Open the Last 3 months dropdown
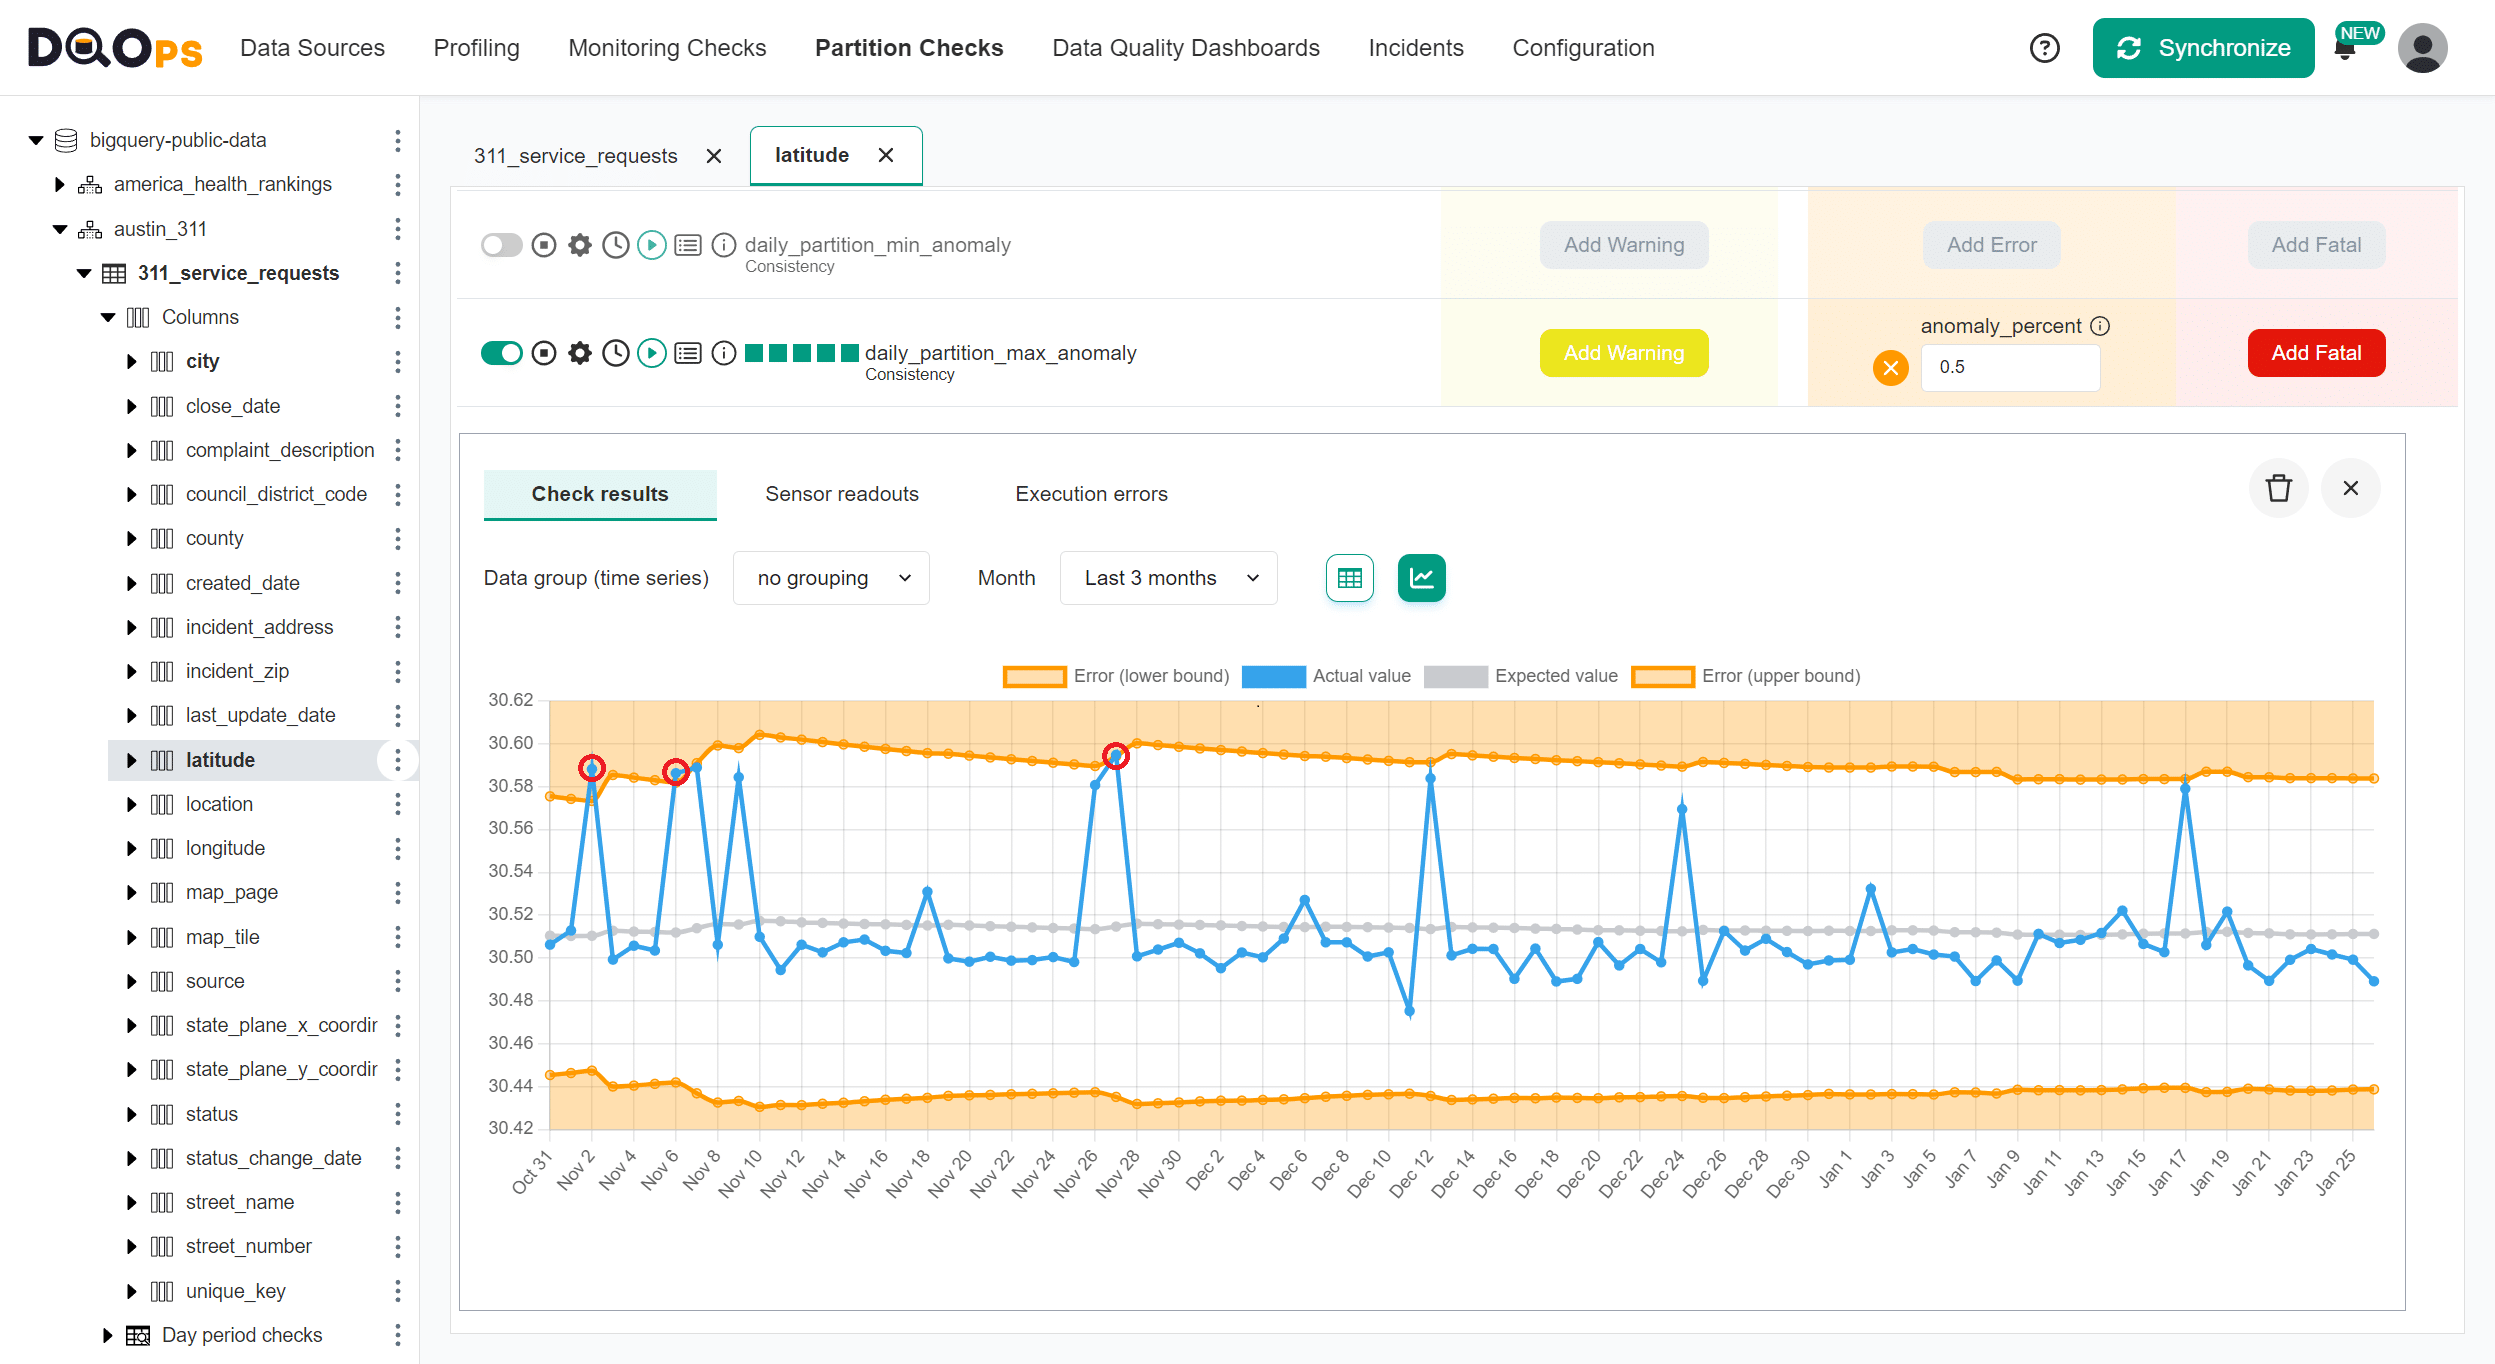Image resolution: width=2495 pixels, height=1364 pixels. pos(1168,578)
